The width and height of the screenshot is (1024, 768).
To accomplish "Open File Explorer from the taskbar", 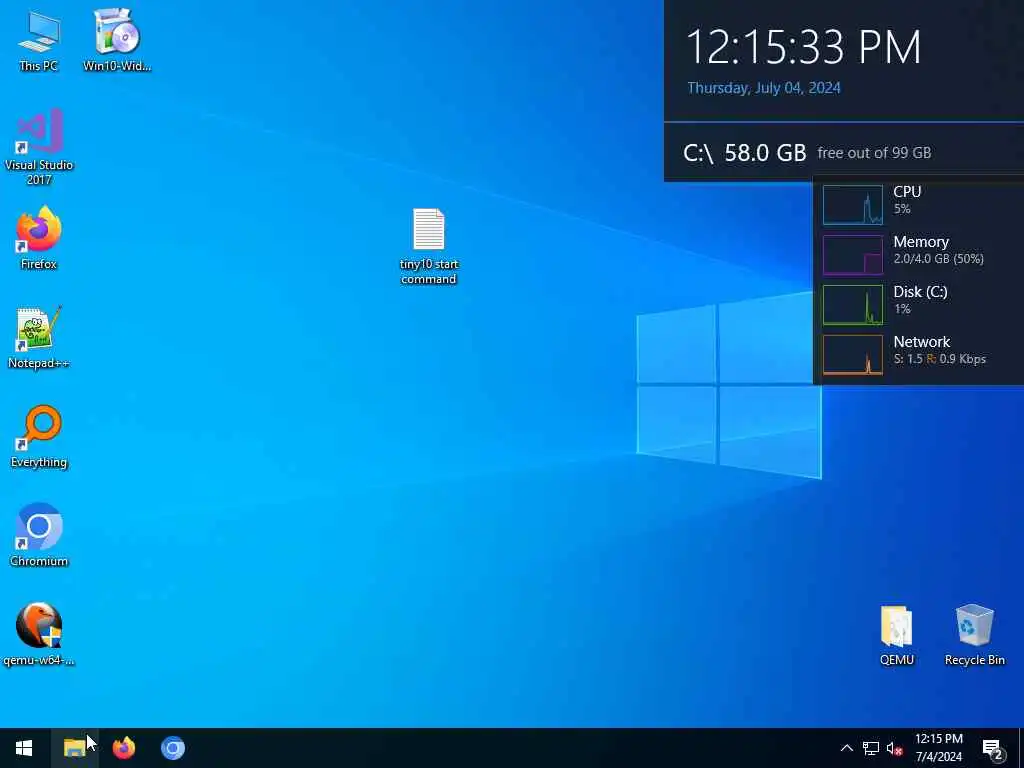I will click(74, 748).
